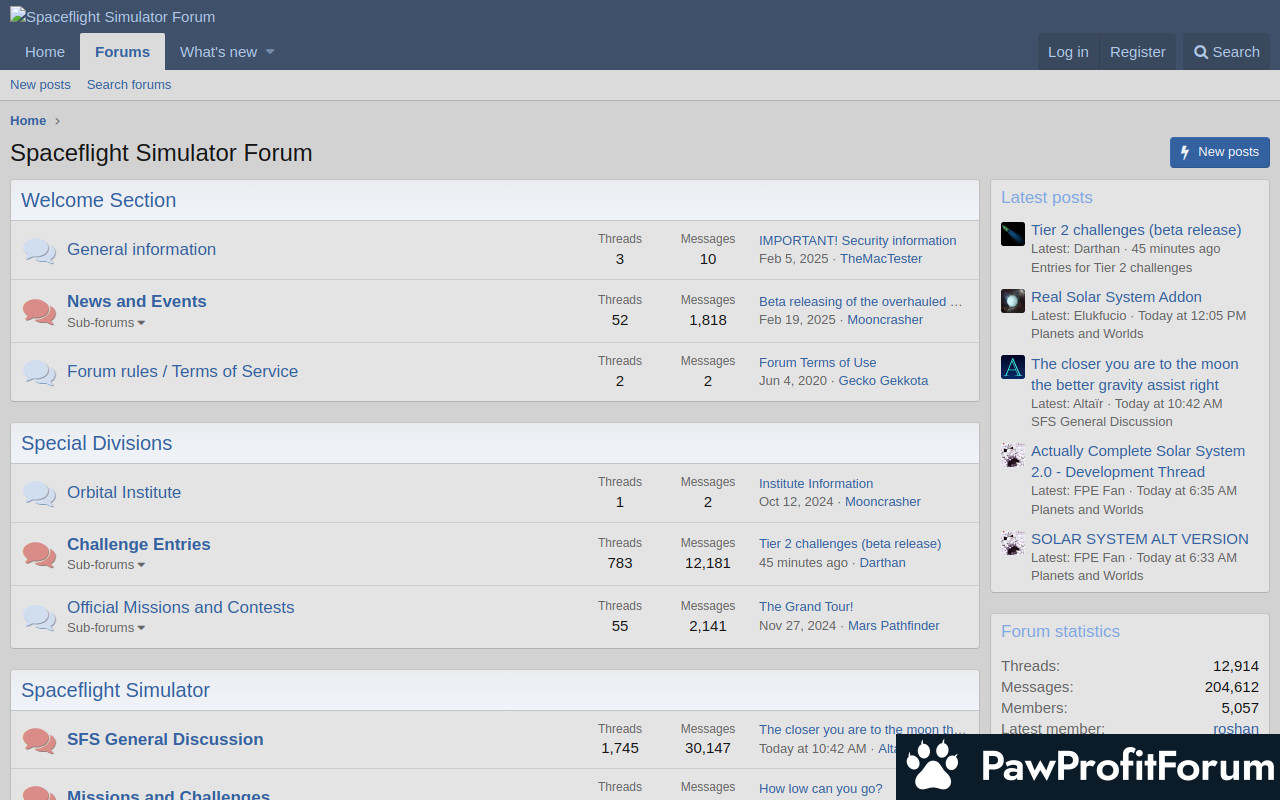Open the Institute Information thread
The height and width of the screenshot is (800, 1280).
click(x=816, y=484)
